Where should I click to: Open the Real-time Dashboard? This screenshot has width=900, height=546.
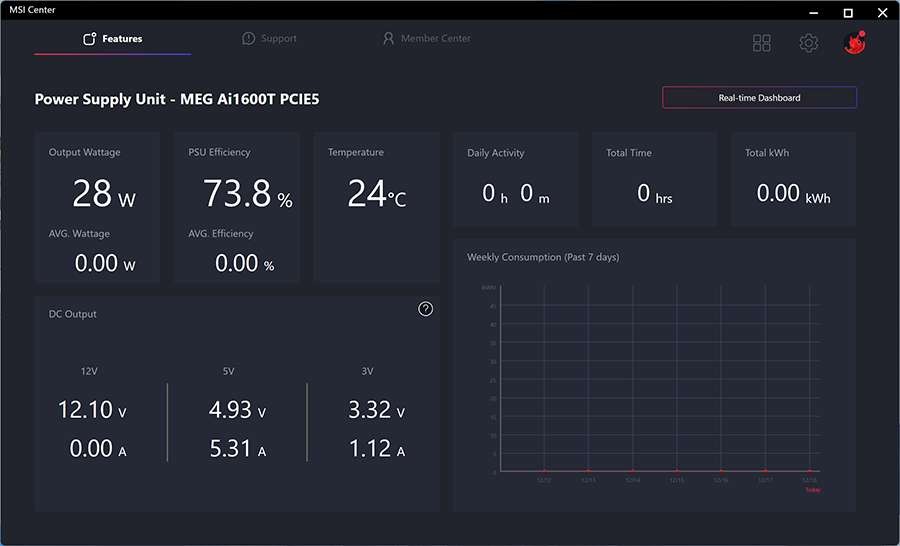click(759, 98)
